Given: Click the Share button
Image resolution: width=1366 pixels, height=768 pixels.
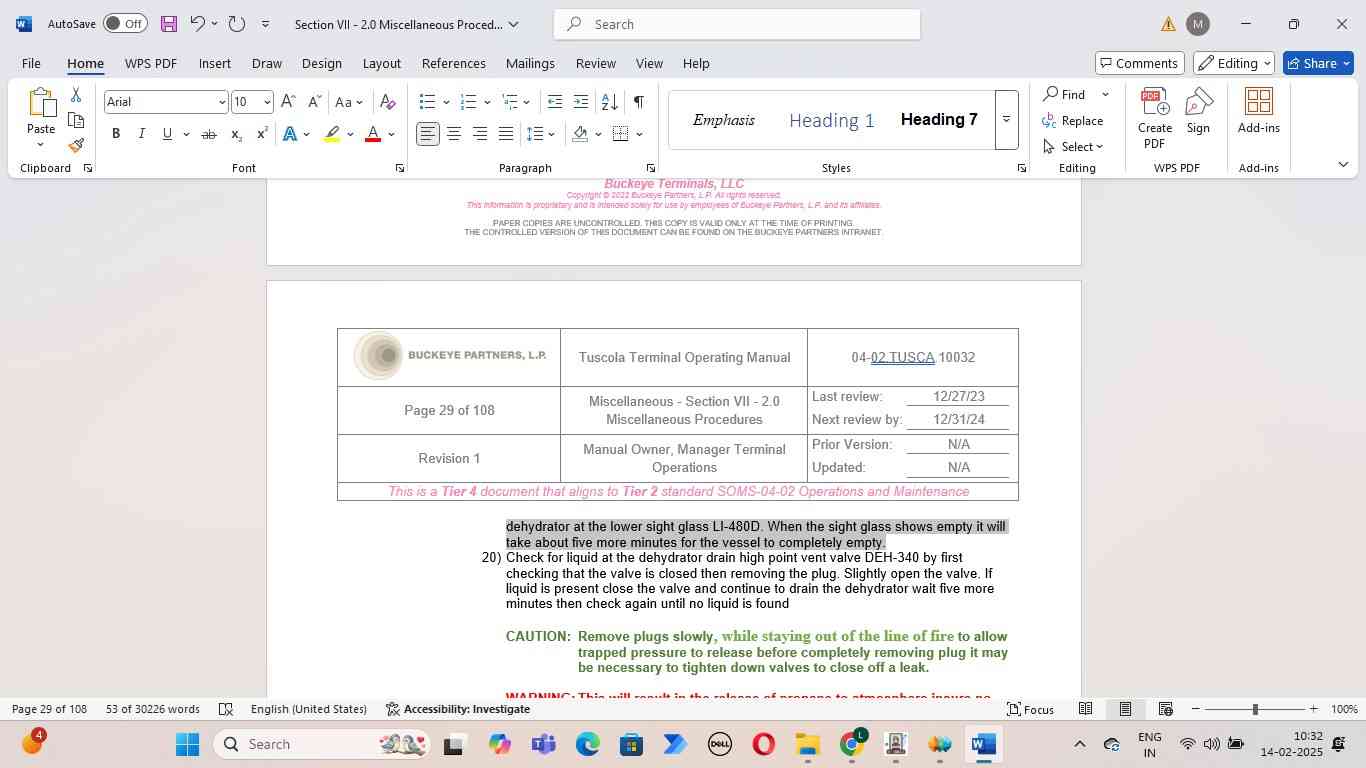Looking at the screenshot, I should click(1320, 63).
